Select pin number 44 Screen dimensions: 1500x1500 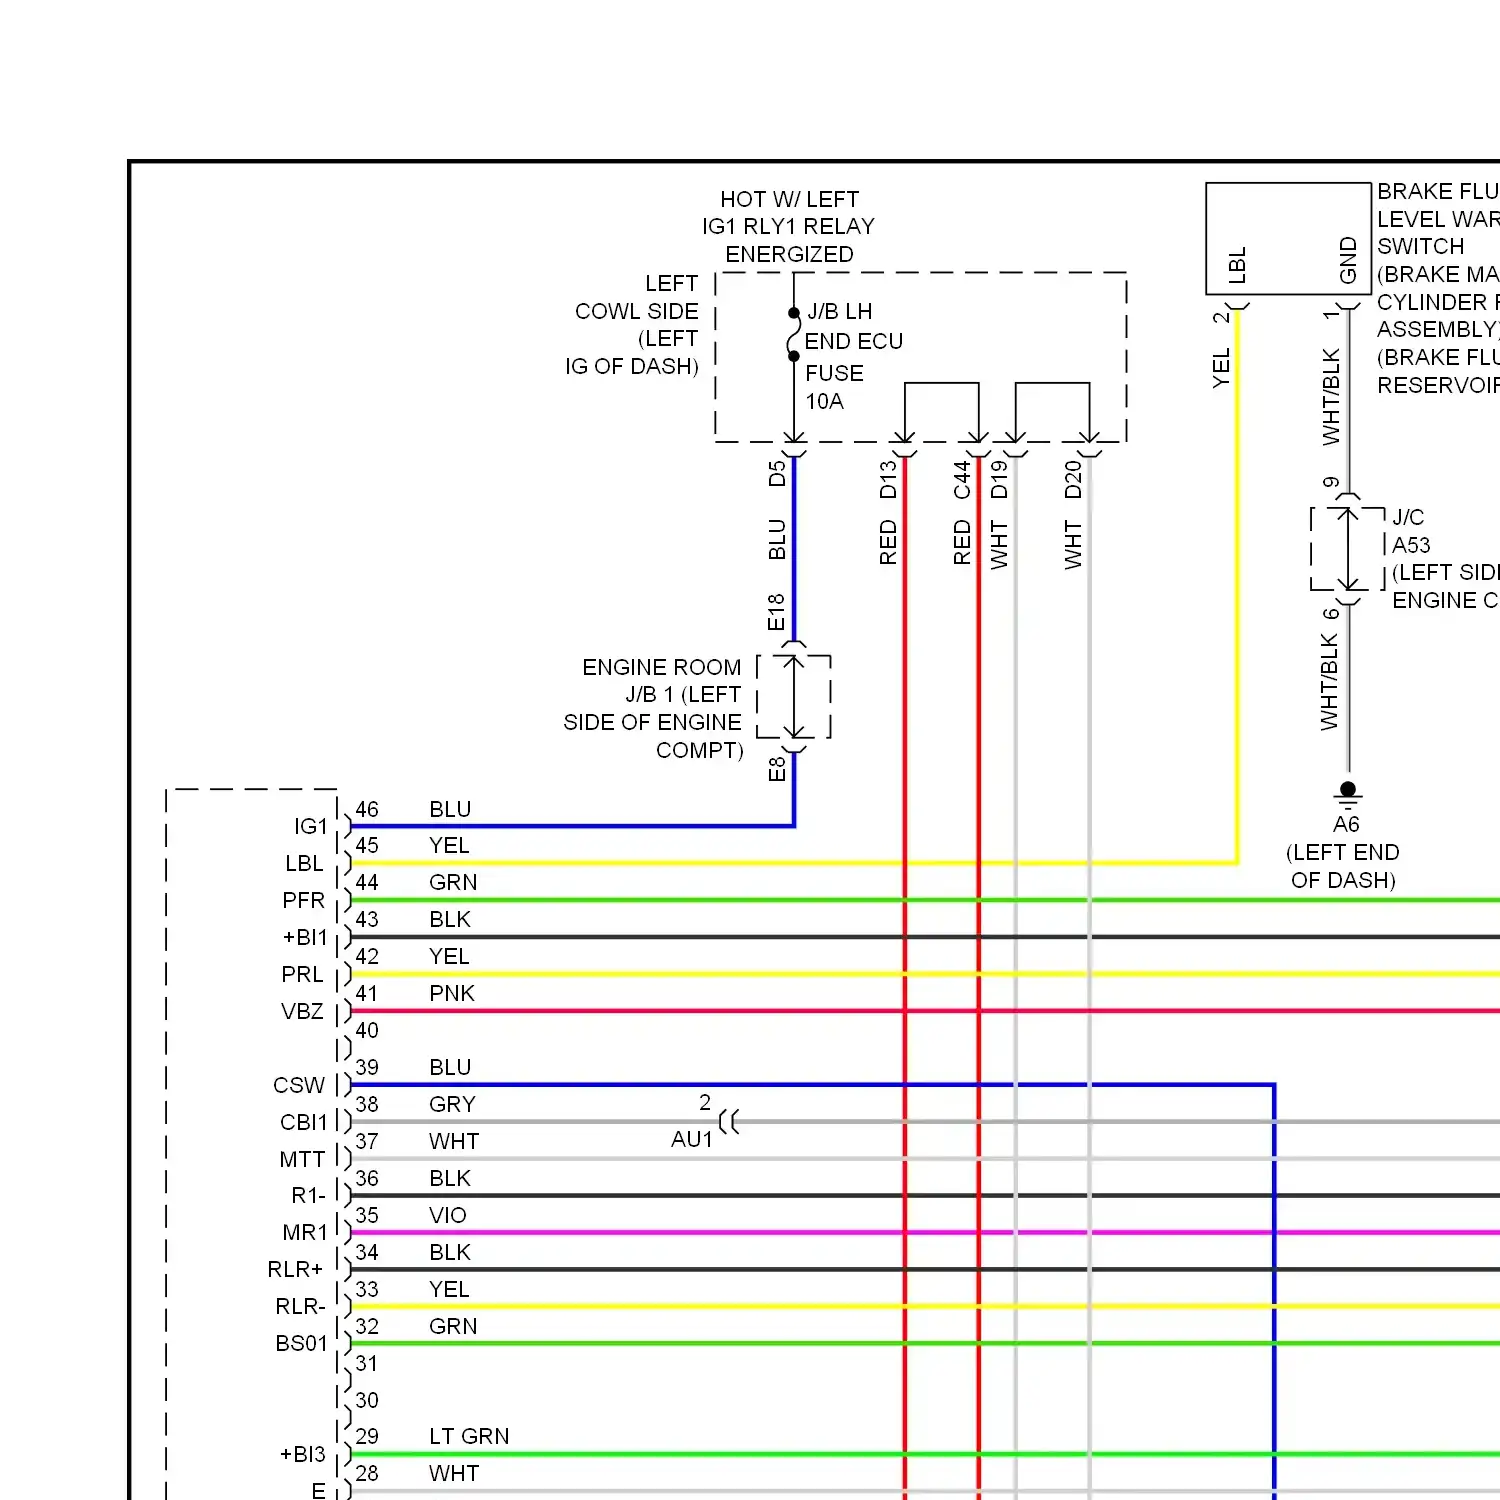[367, 882]
